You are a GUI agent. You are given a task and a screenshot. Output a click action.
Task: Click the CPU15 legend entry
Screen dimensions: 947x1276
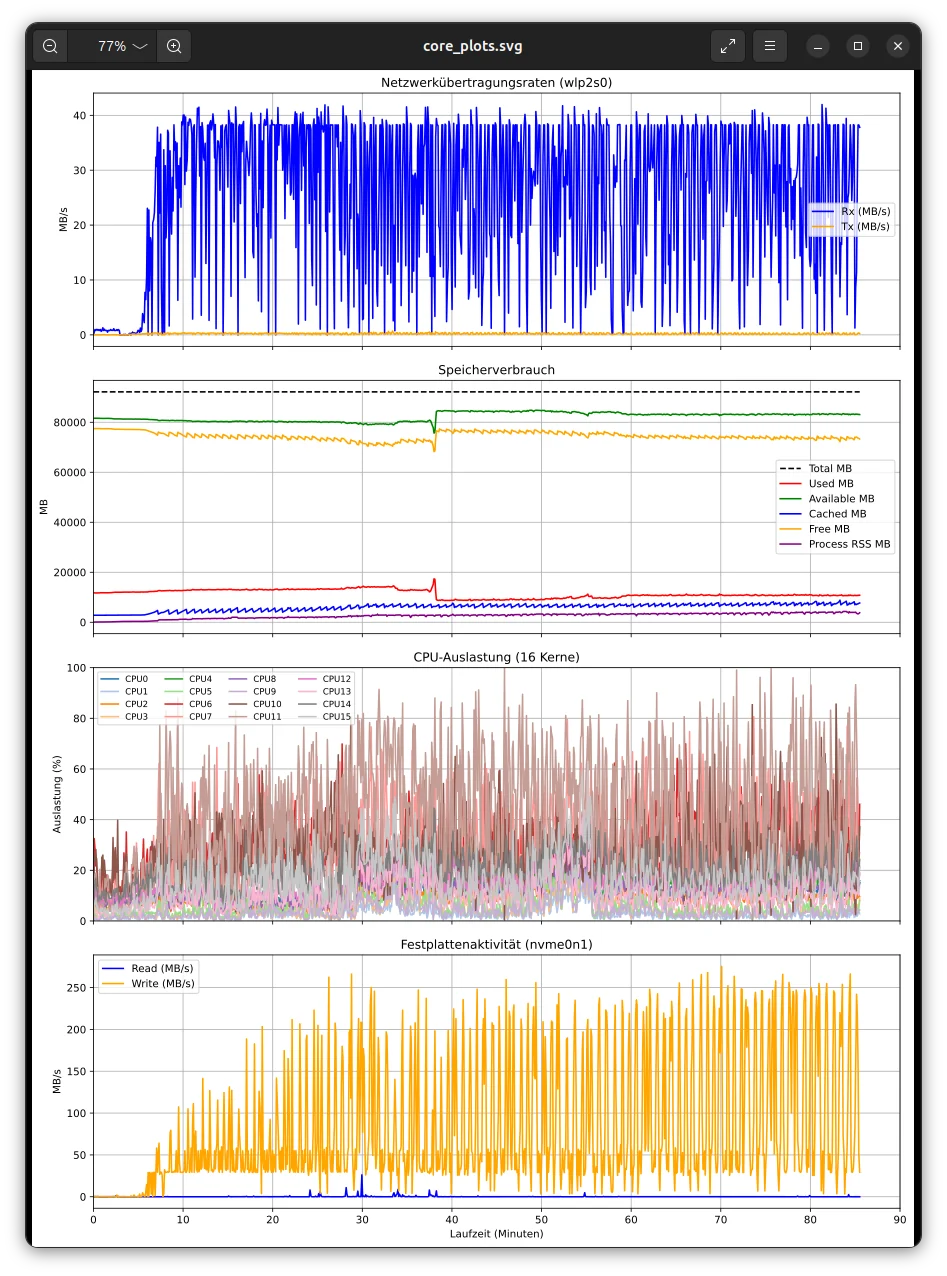click(324, 716)
